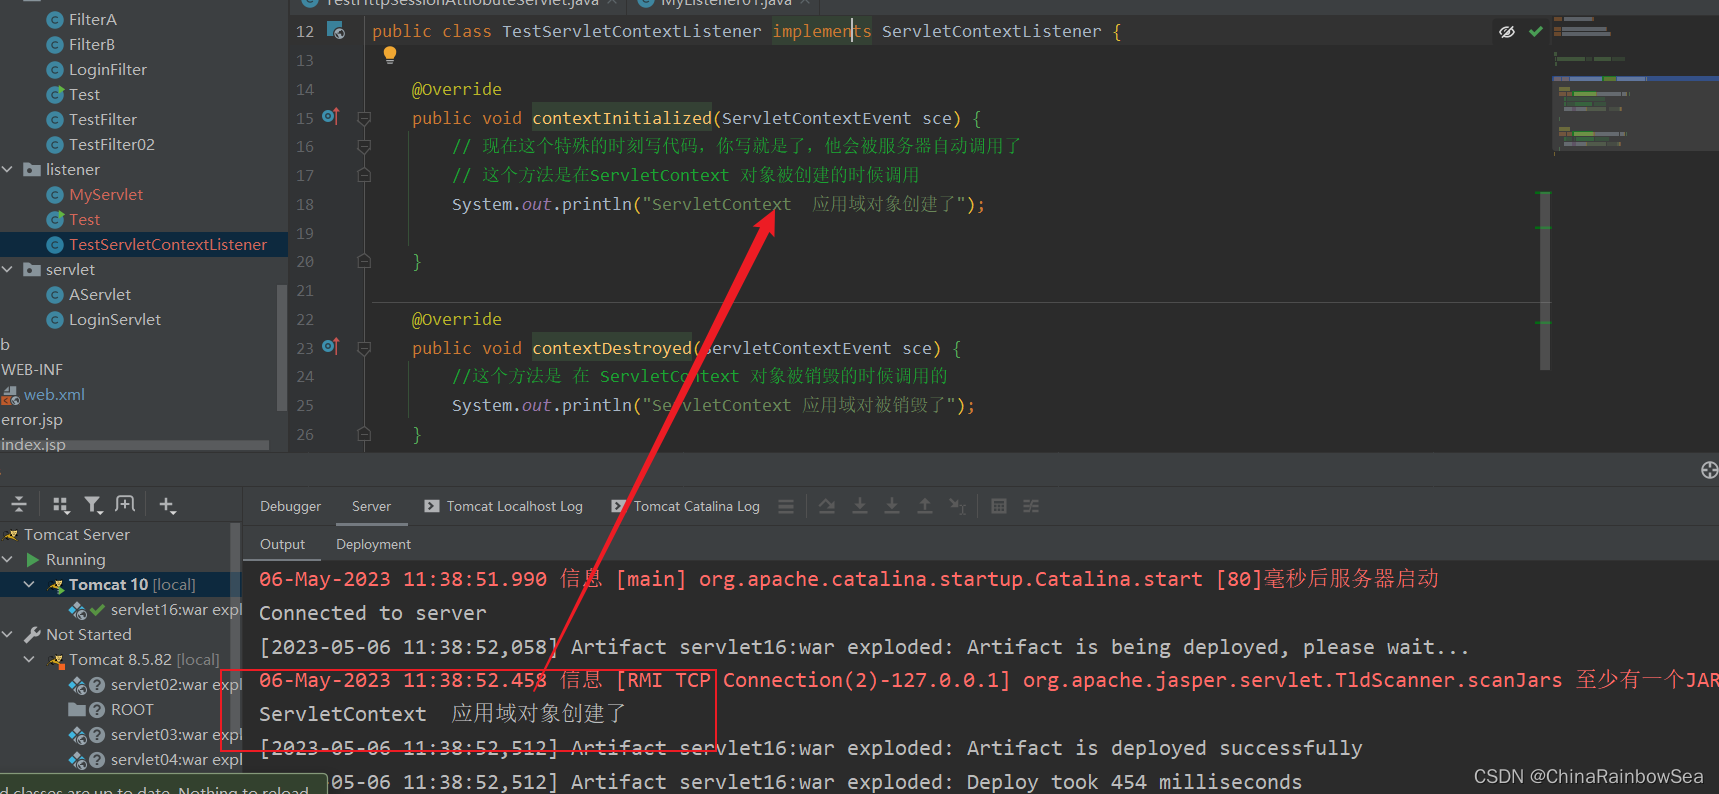1719x794 pixels.
Task: Click the intention lightbulb icon on line 13
Action: [390, 56]
